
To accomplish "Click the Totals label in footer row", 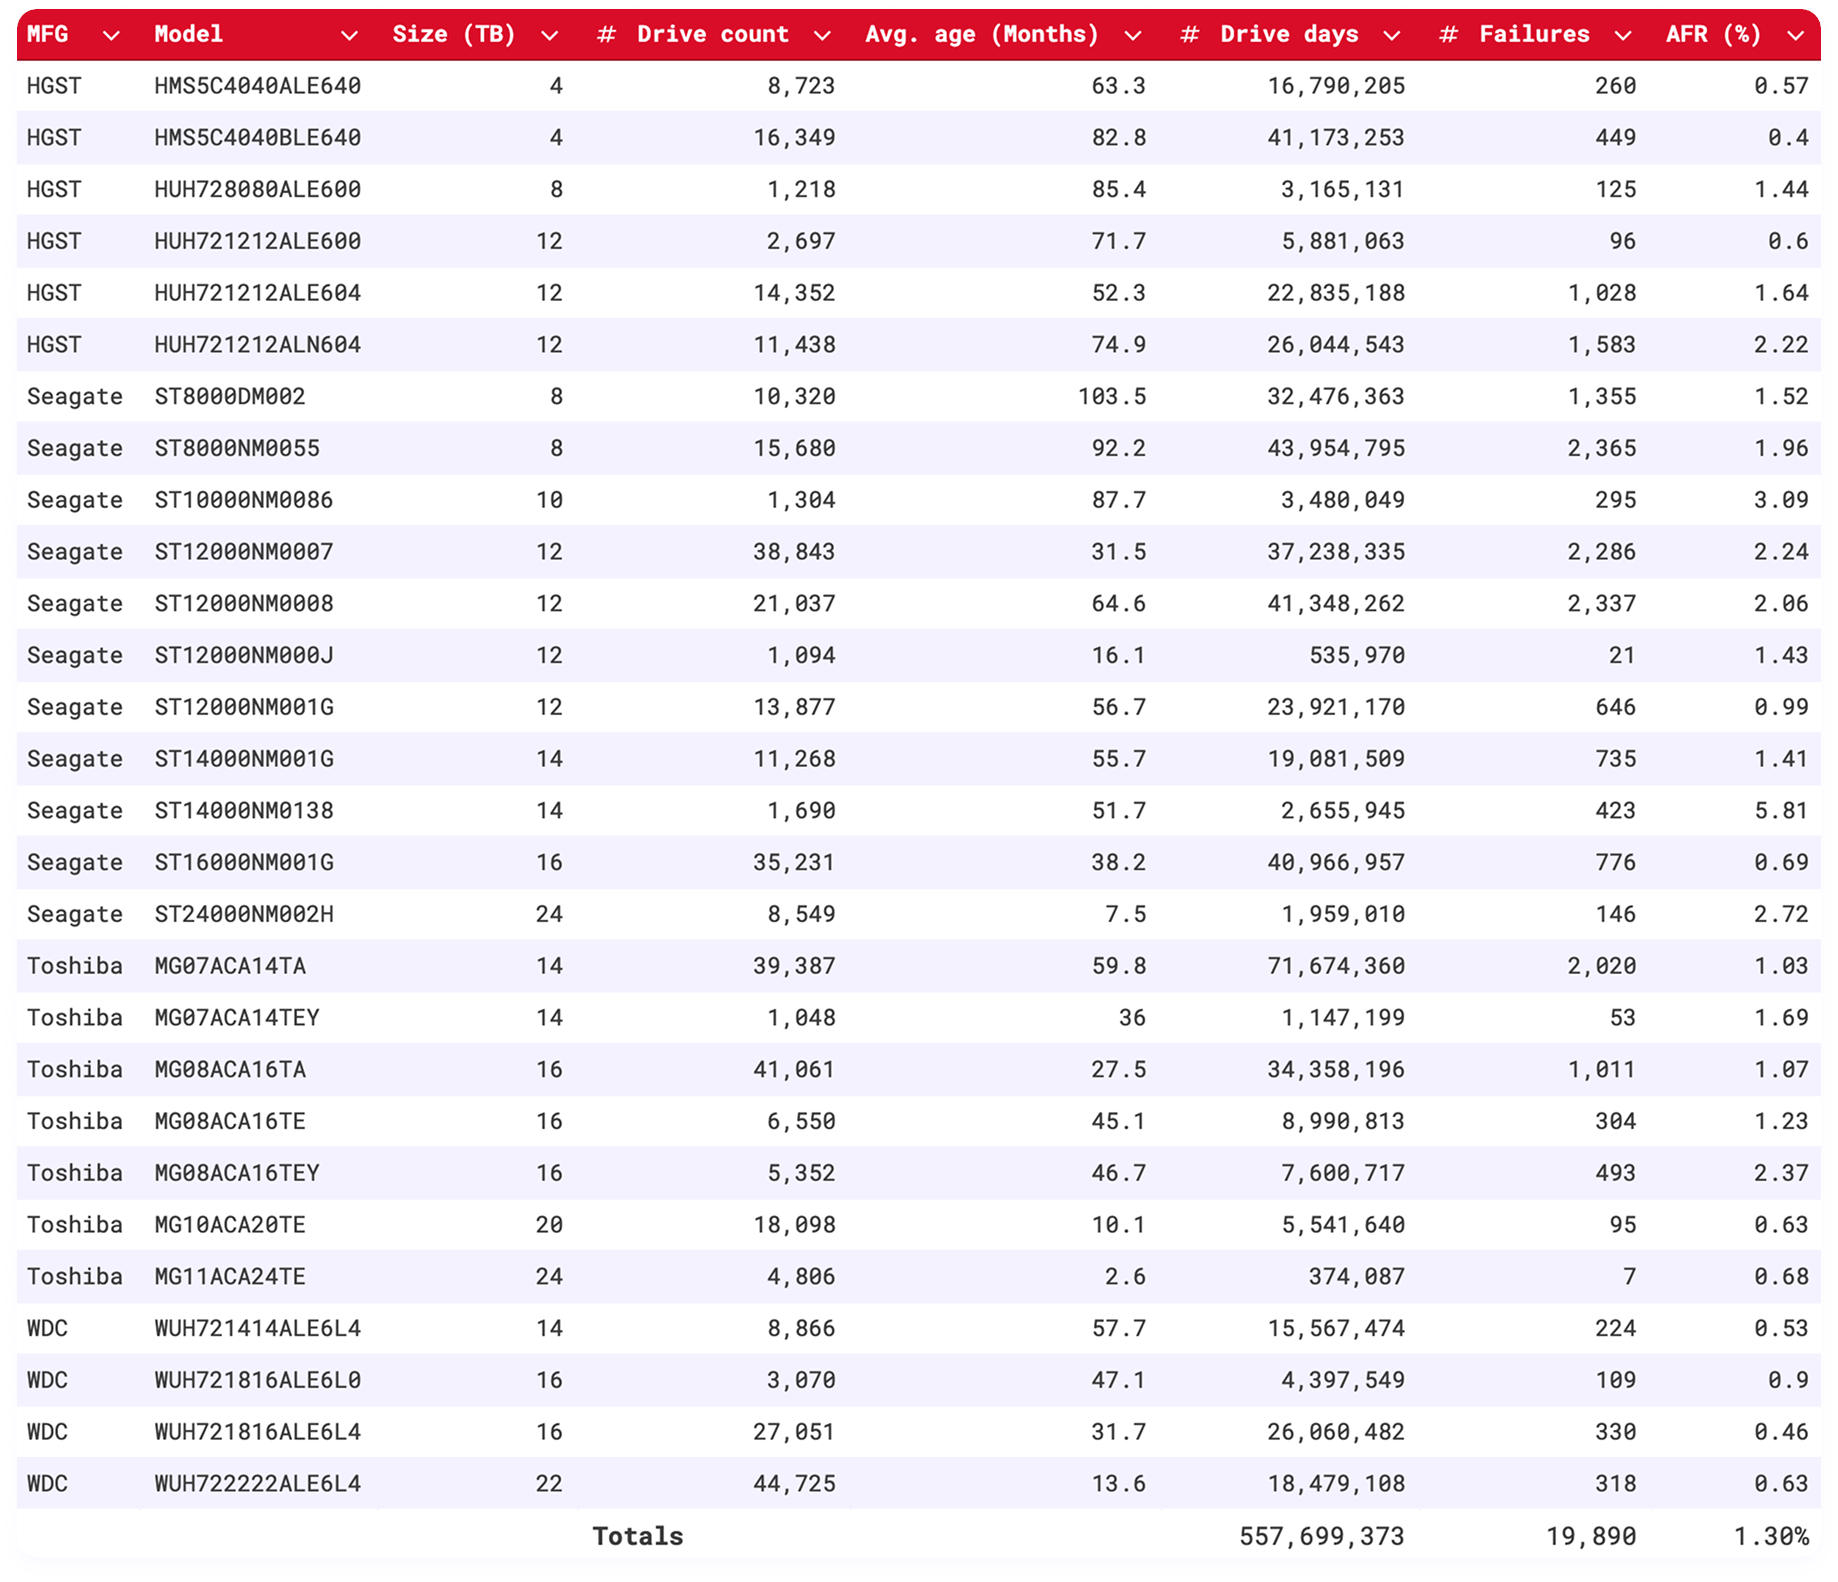I will pyautogui.click(x=637, y=1536).
